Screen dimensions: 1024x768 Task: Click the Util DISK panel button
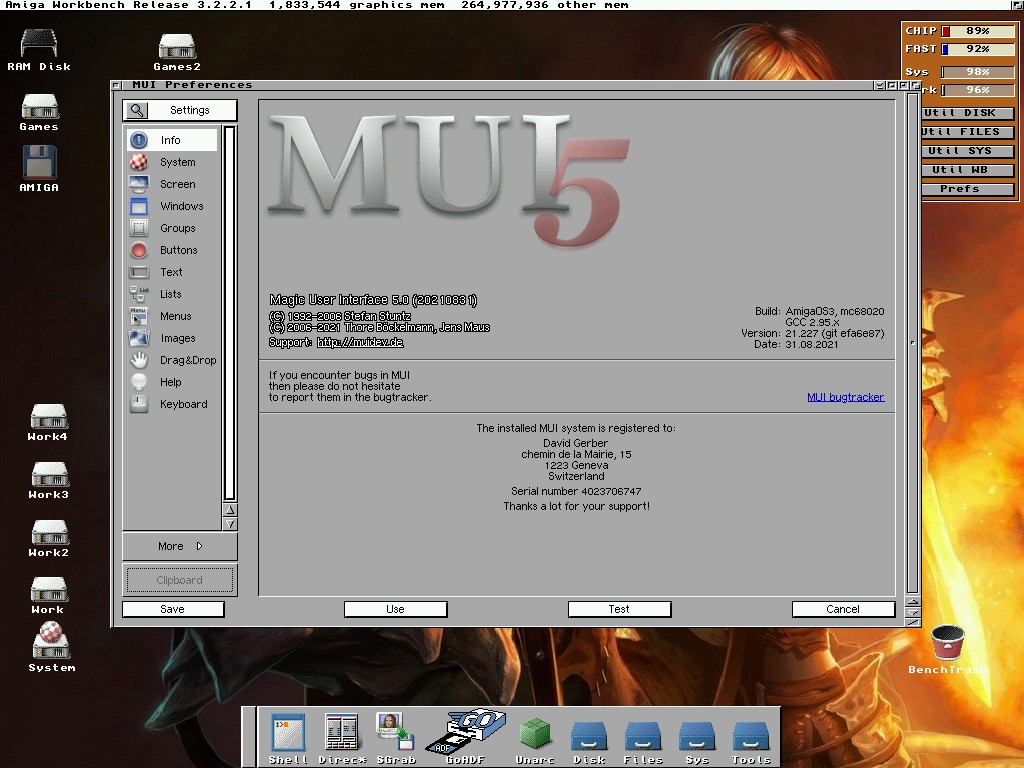(x=968, y=113)
